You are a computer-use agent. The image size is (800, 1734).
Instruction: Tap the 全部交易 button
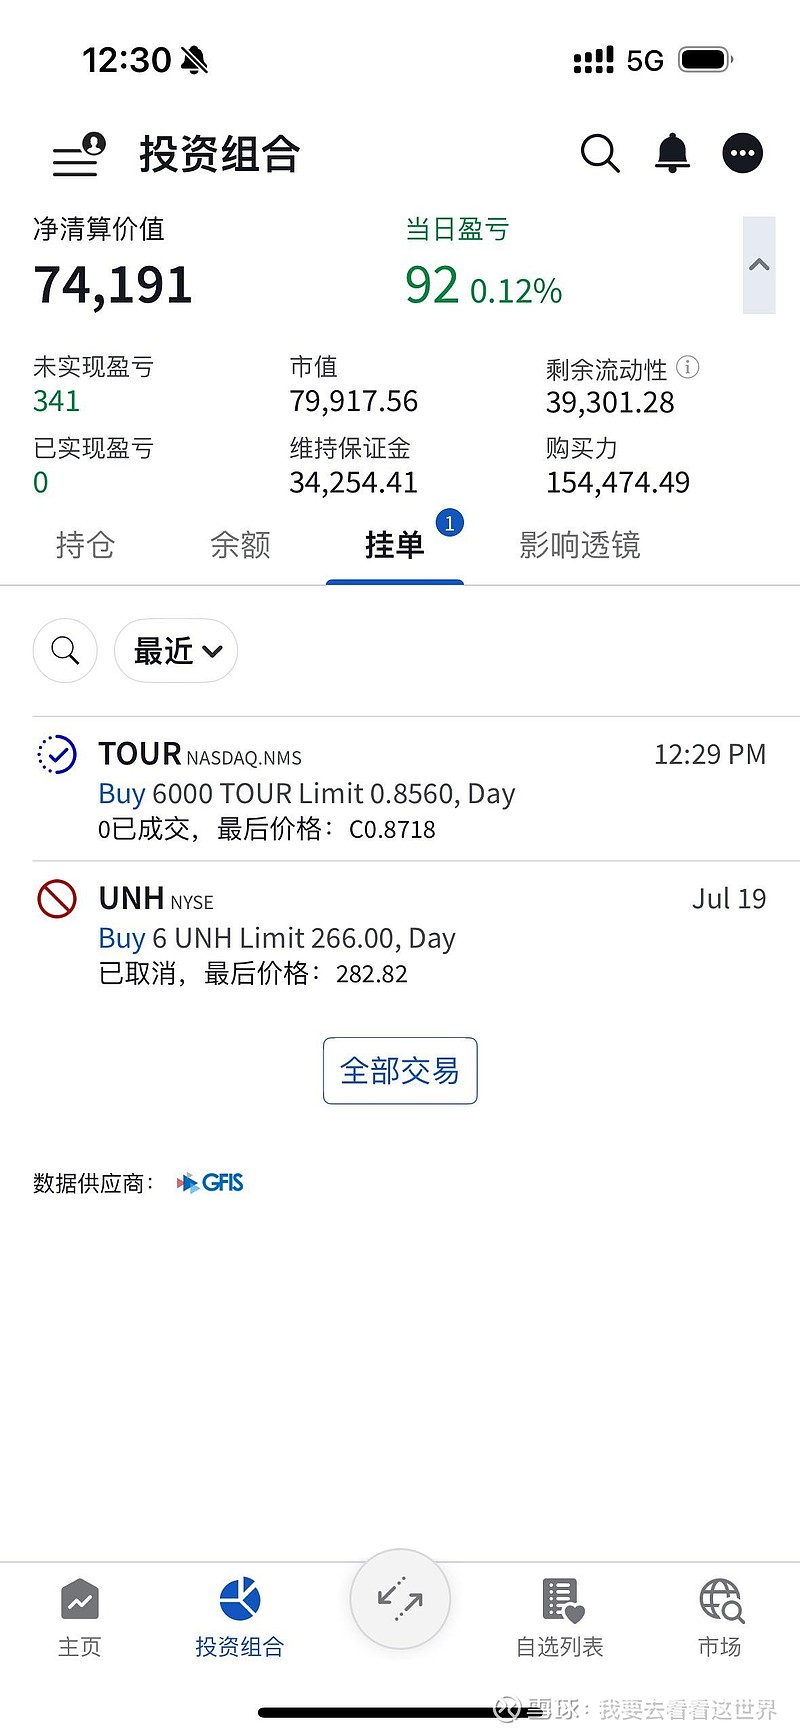pos(400,1071)
